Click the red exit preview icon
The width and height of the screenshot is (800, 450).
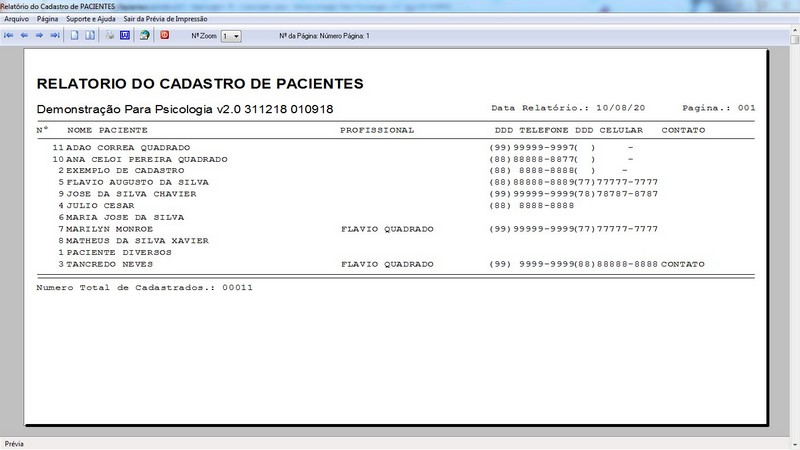pos(164,35)
